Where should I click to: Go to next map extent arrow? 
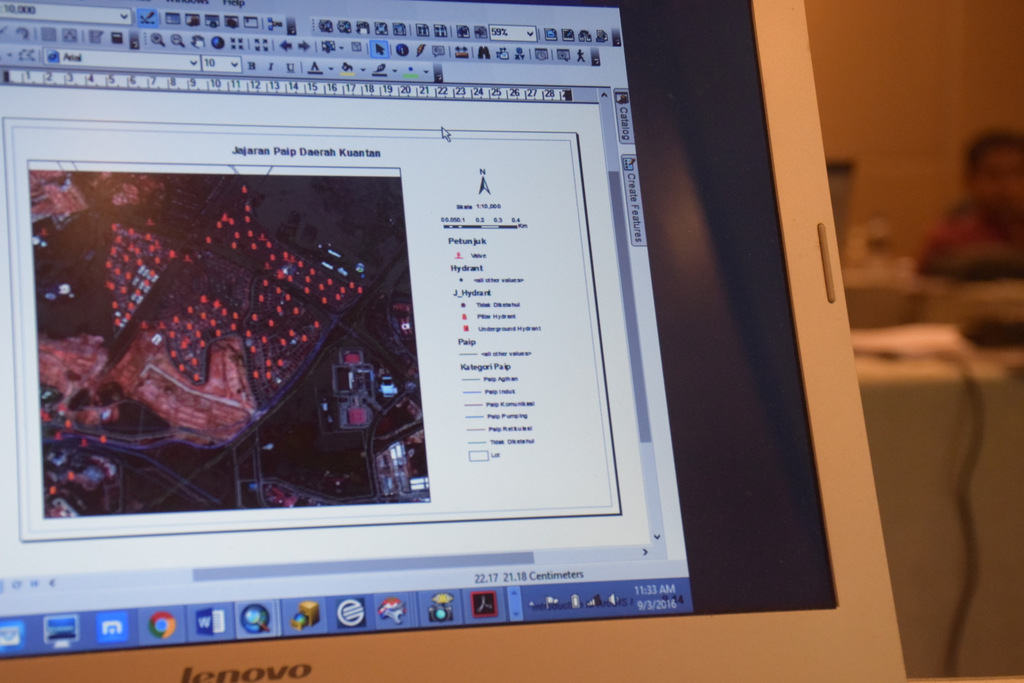304,46
